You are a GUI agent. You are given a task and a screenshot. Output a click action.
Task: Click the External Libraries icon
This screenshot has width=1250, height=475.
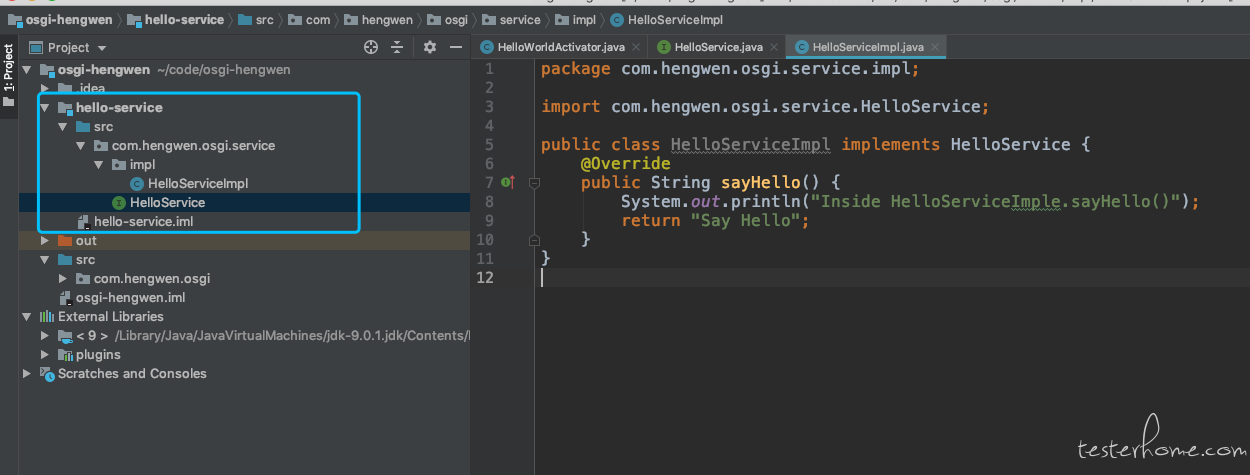pos(47,316)
